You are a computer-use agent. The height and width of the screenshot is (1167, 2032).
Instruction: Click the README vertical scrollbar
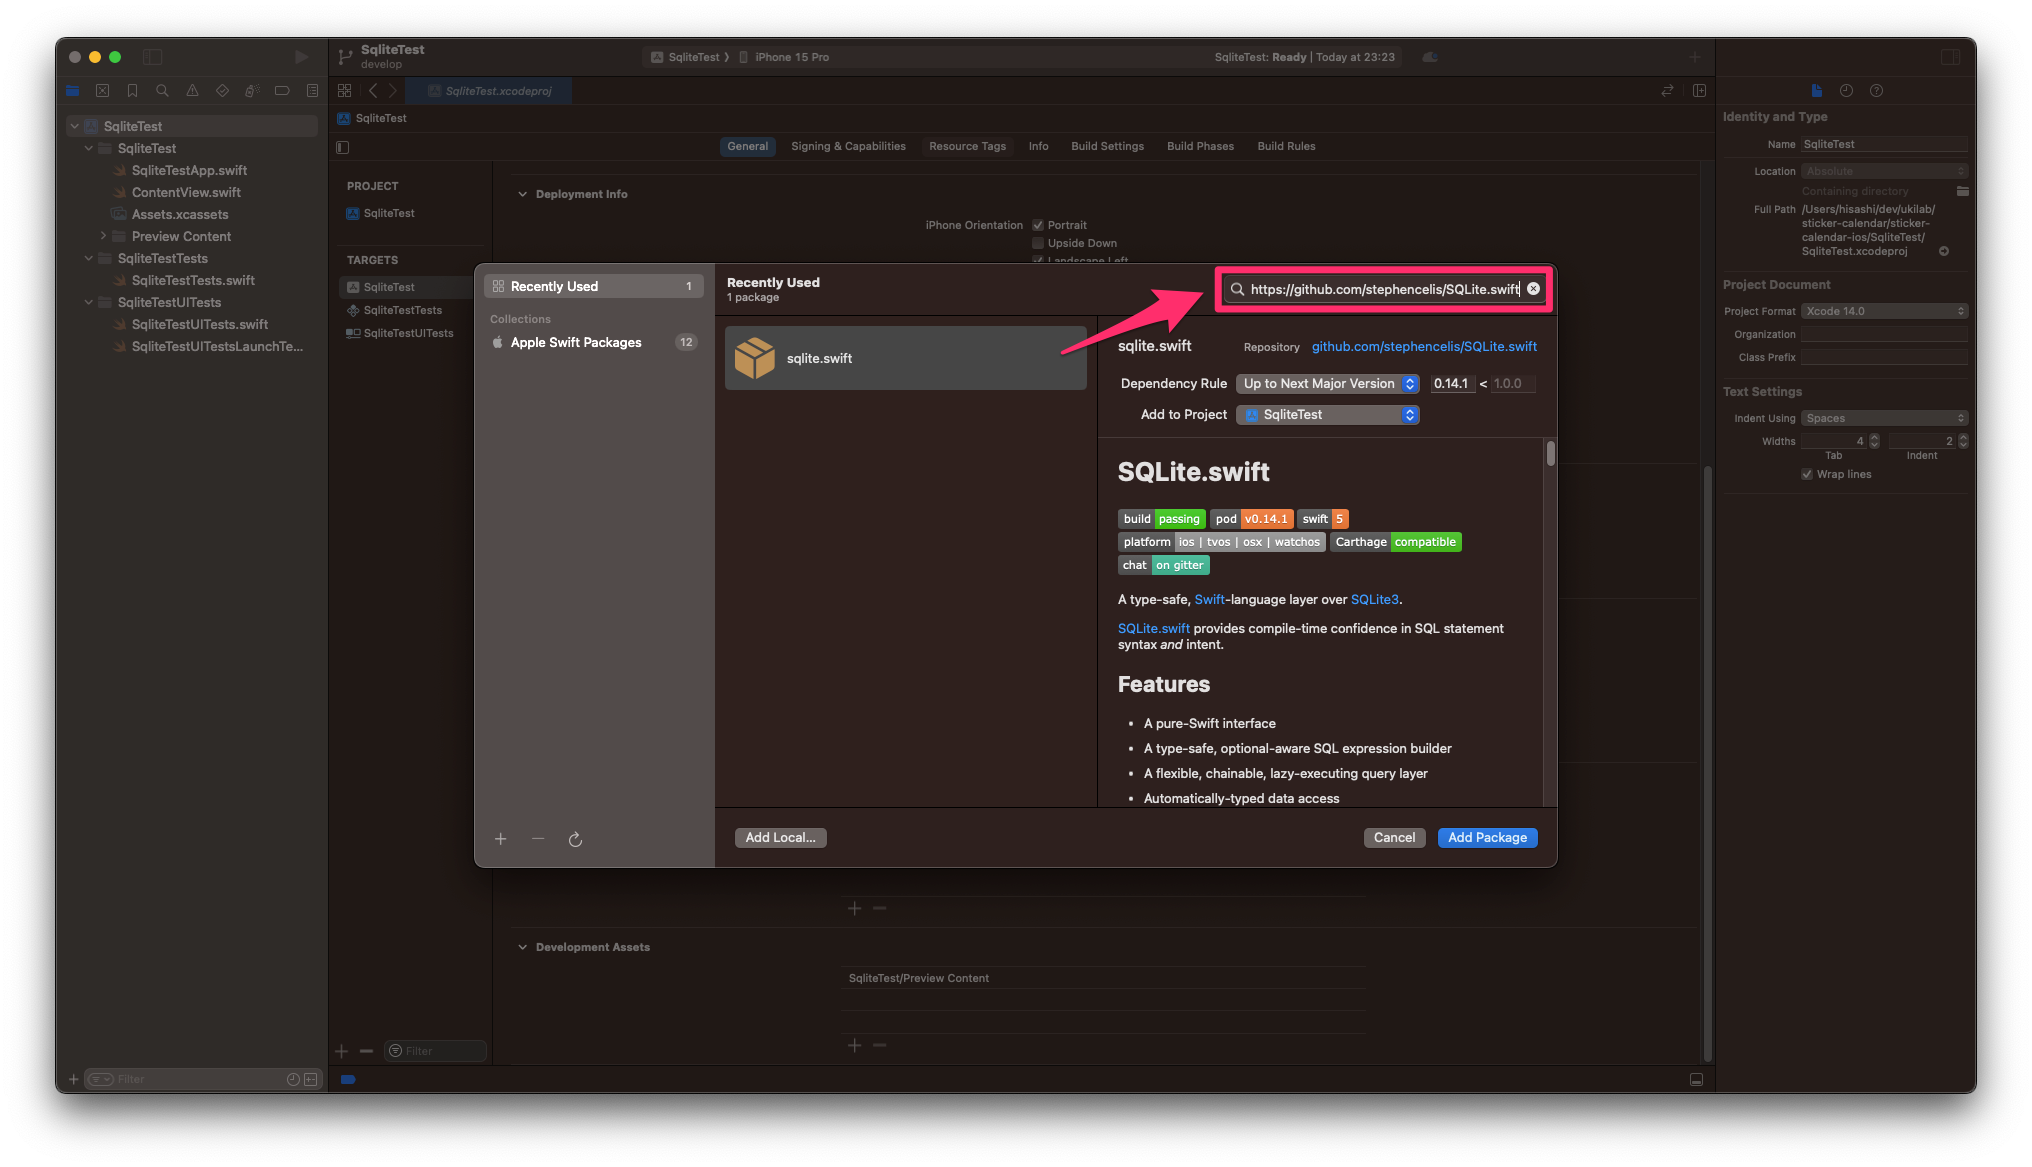(1550, 453)
